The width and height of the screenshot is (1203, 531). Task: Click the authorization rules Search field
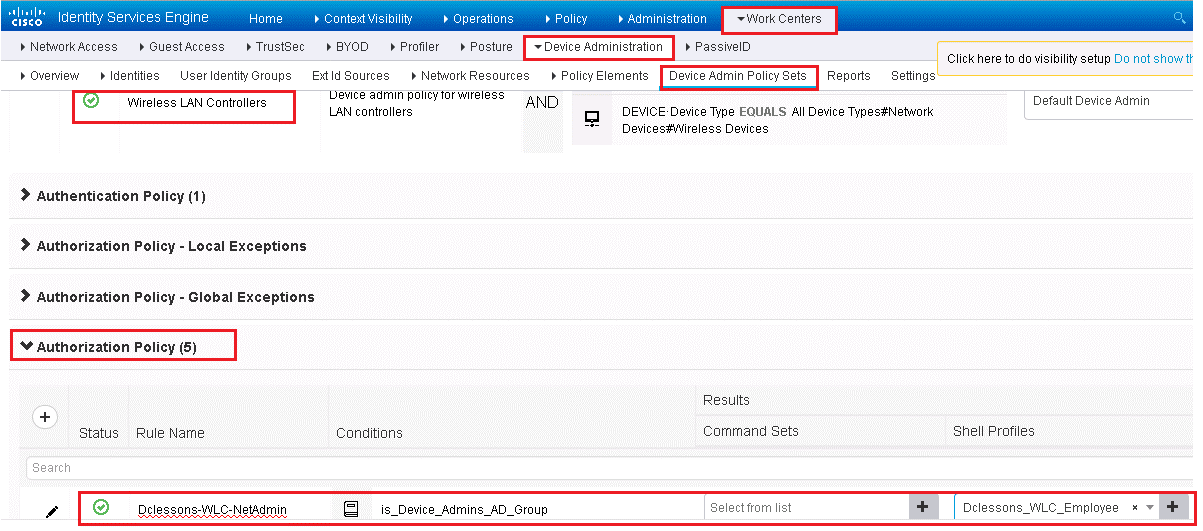[x=610, y=467]
